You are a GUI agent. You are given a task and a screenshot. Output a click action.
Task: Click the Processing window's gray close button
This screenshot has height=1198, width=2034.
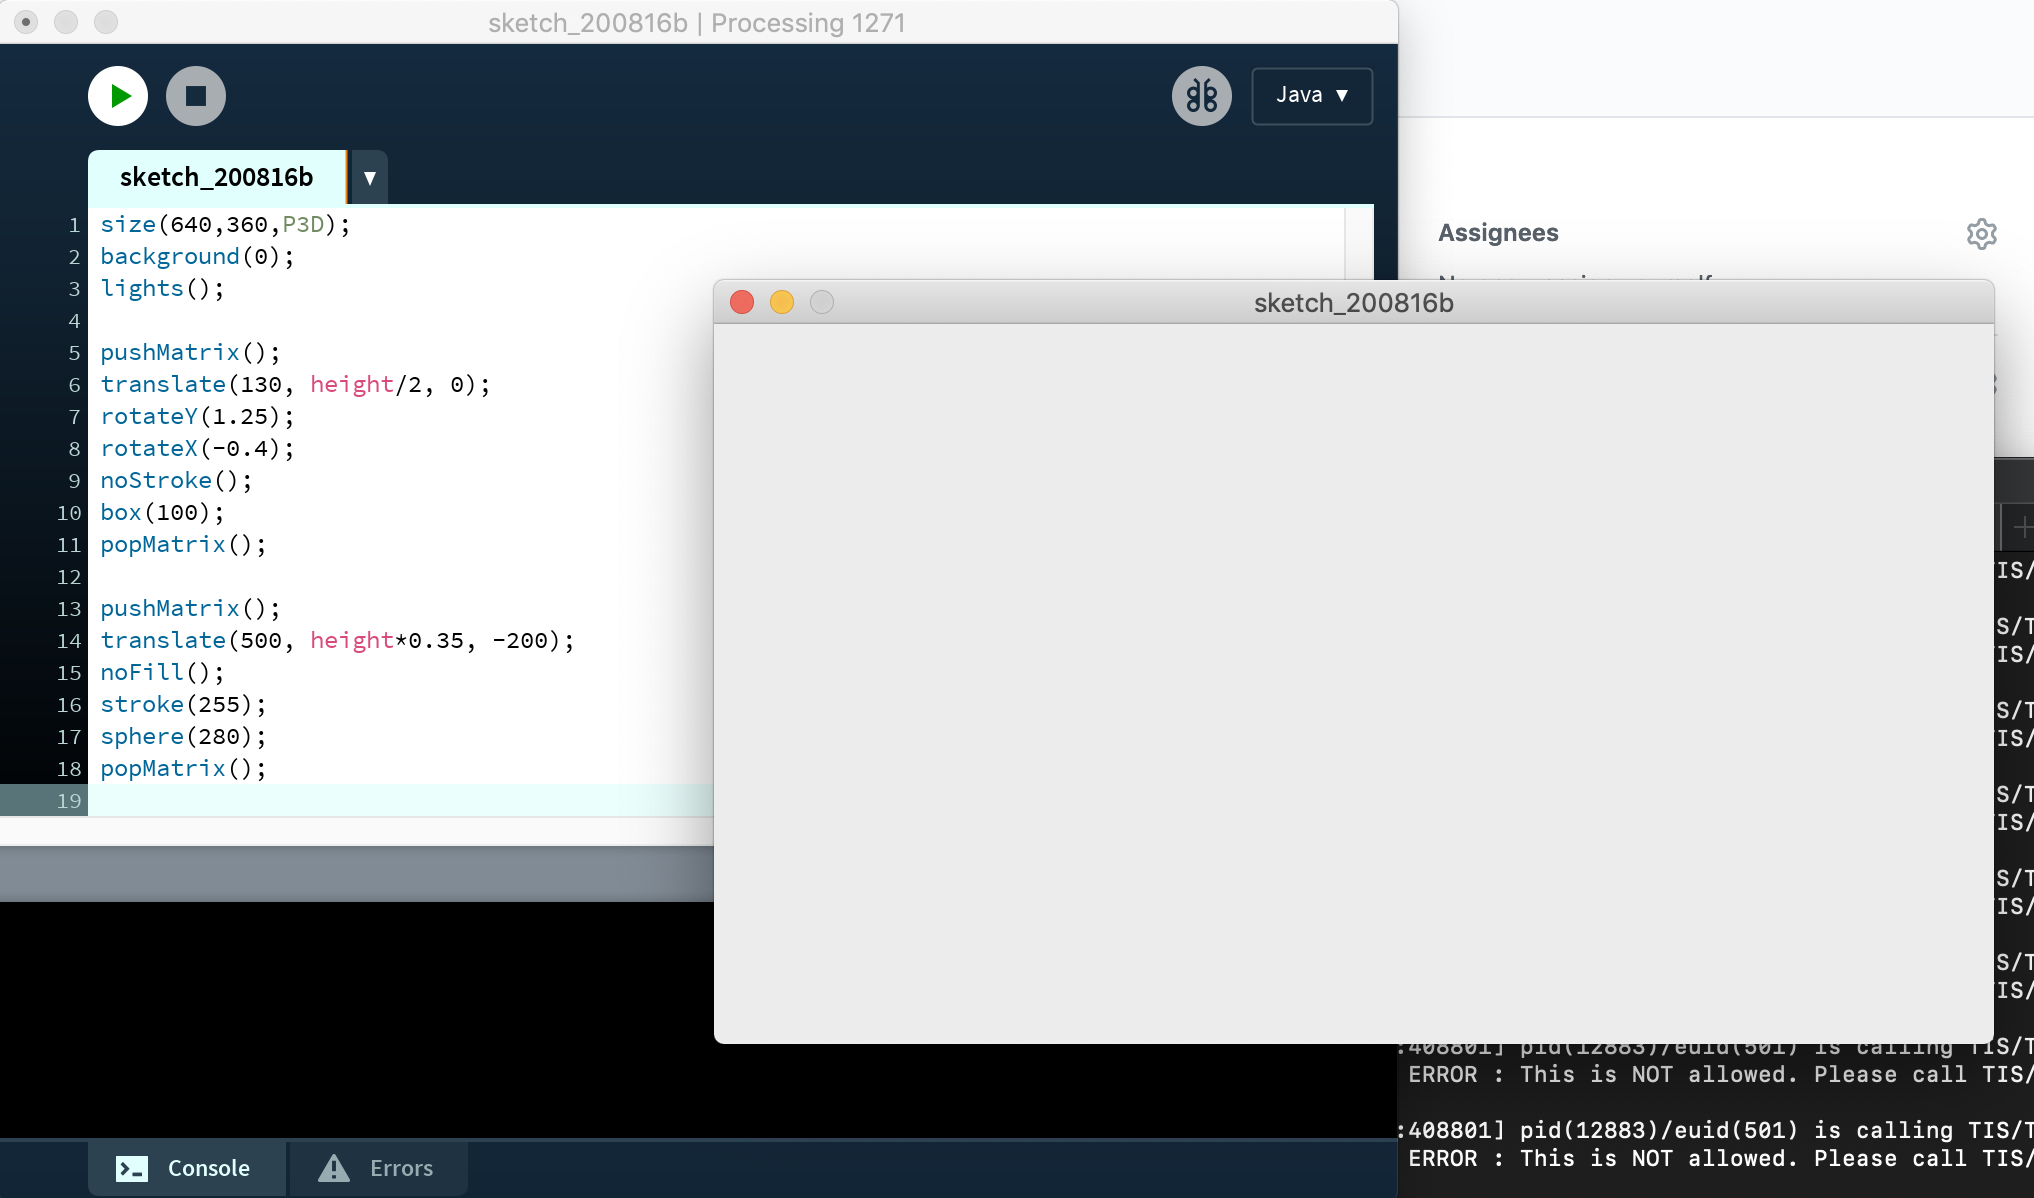point(27,22)
